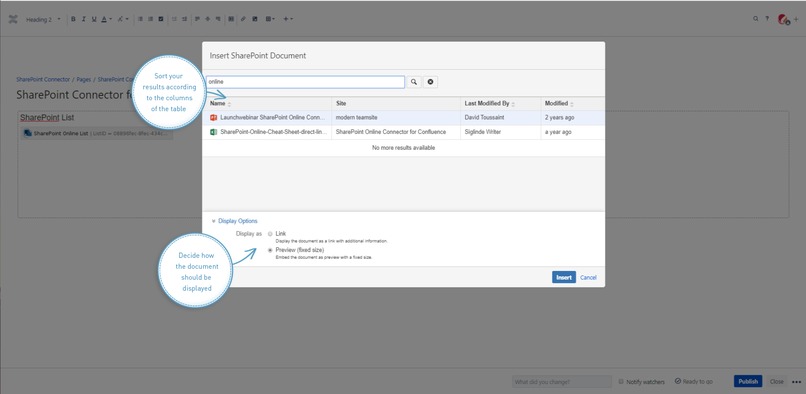
Task: Open the more options ellipsis menu
Action: [796, 382]
